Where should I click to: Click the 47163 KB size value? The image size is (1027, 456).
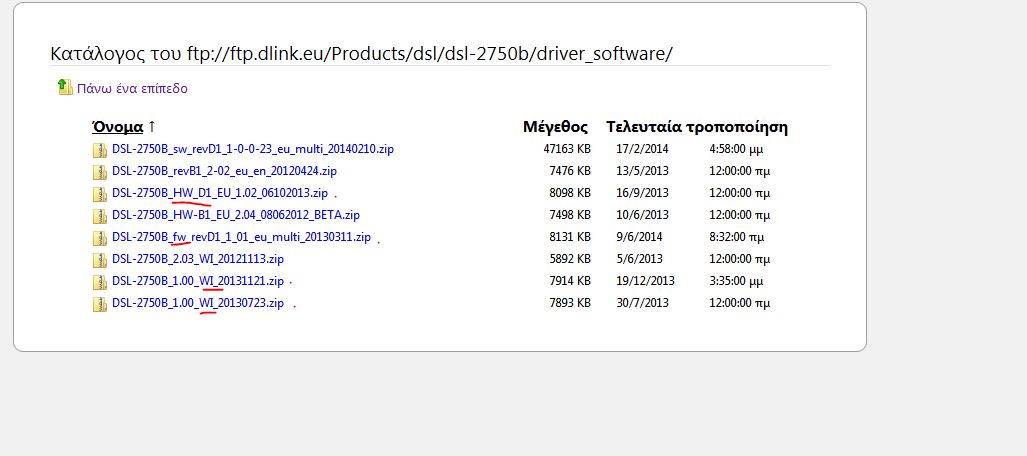coord(567,149)
